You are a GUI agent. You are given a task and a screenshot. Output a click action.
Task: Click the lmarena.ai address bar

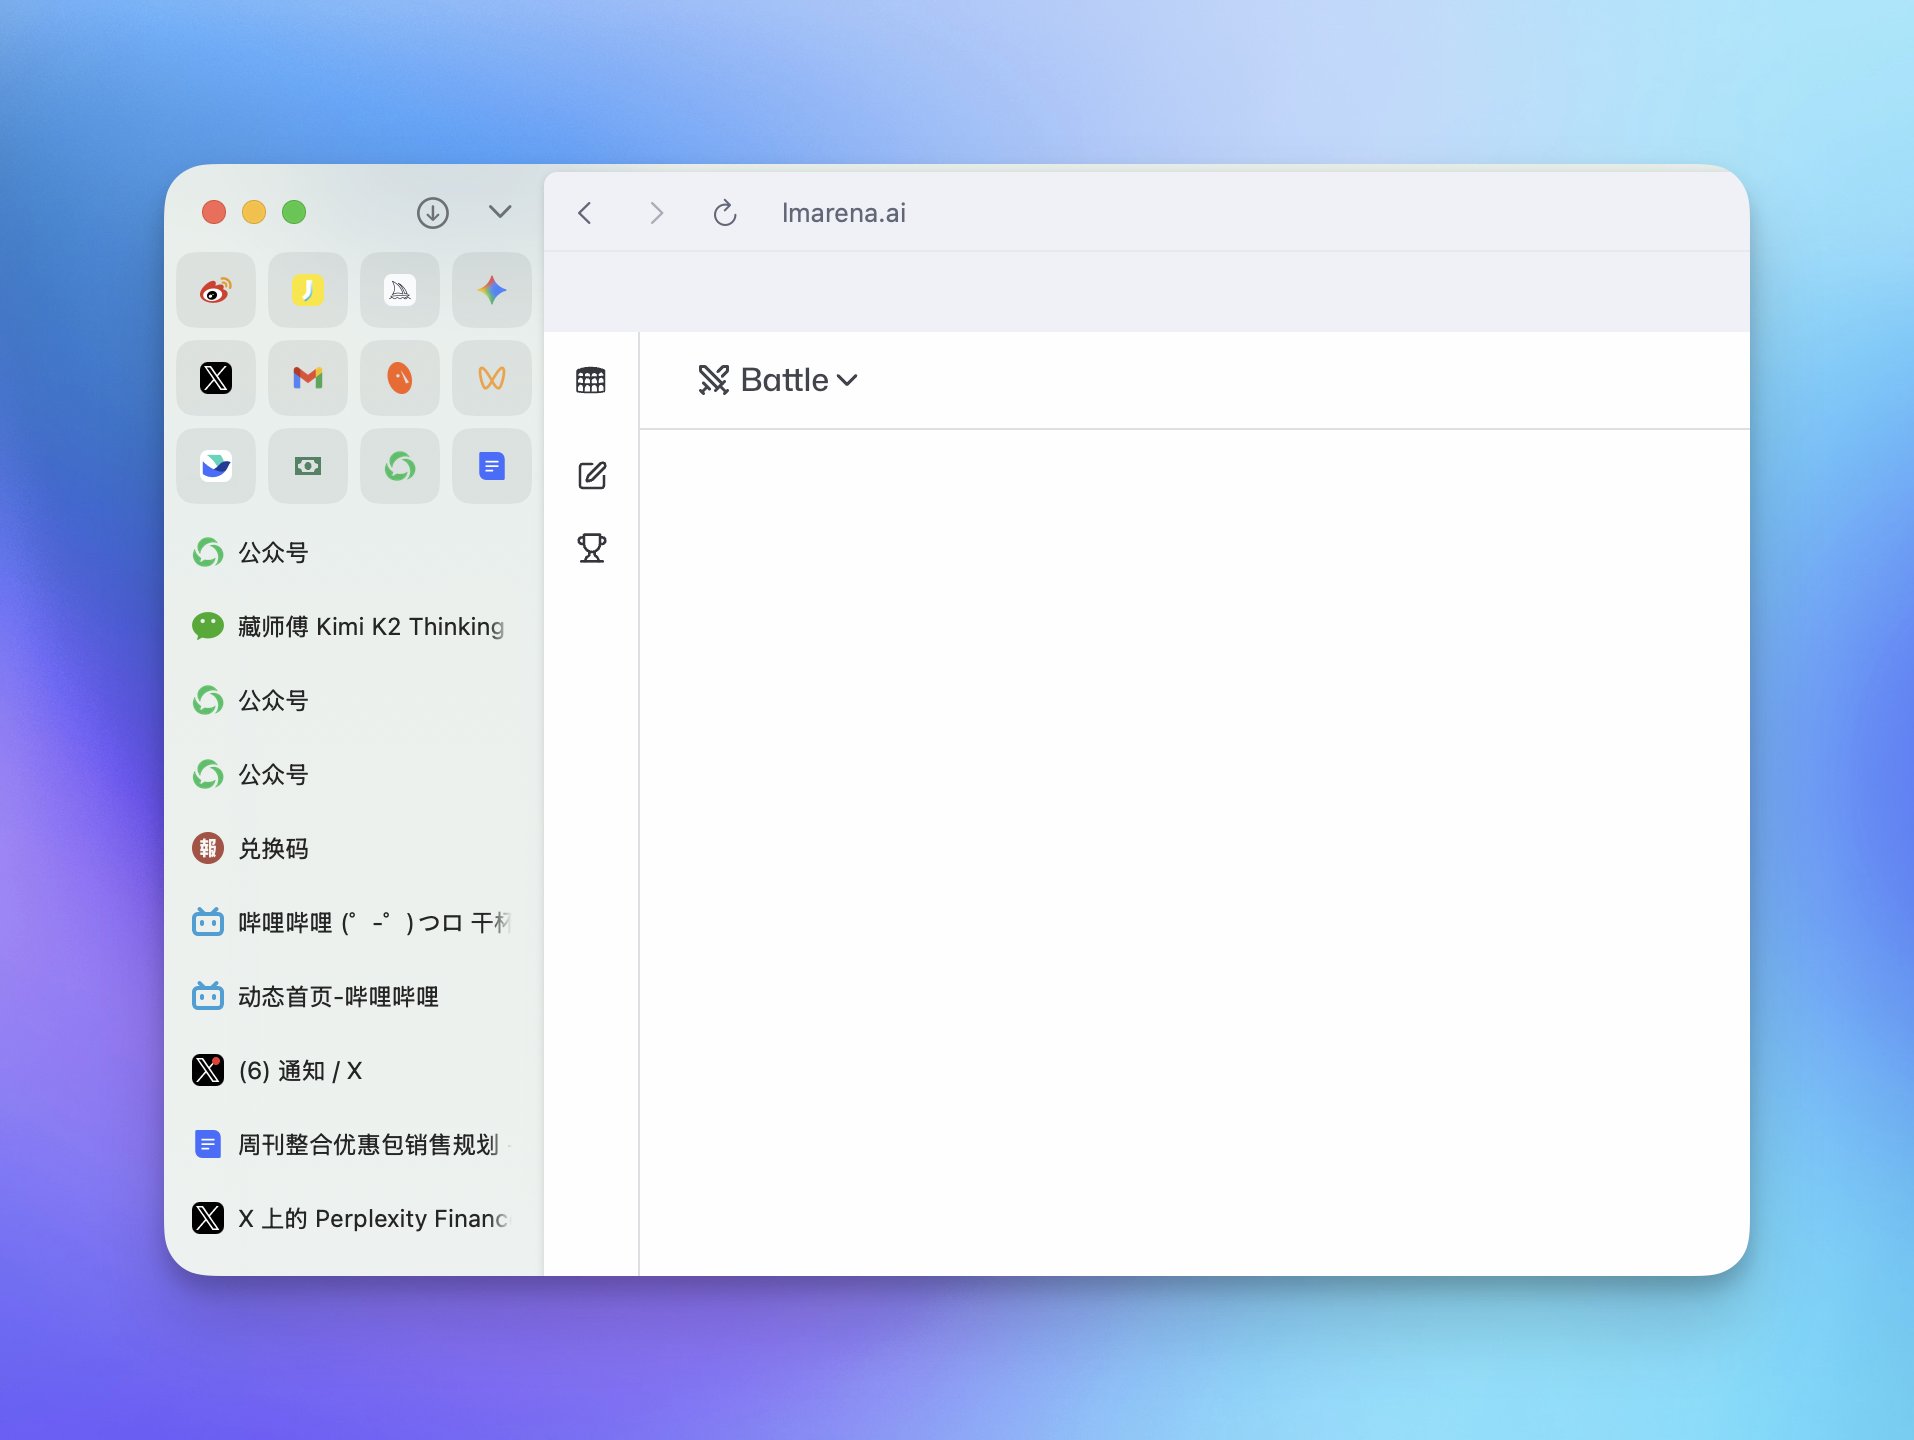pyautogui.click(x=843, y=213)
